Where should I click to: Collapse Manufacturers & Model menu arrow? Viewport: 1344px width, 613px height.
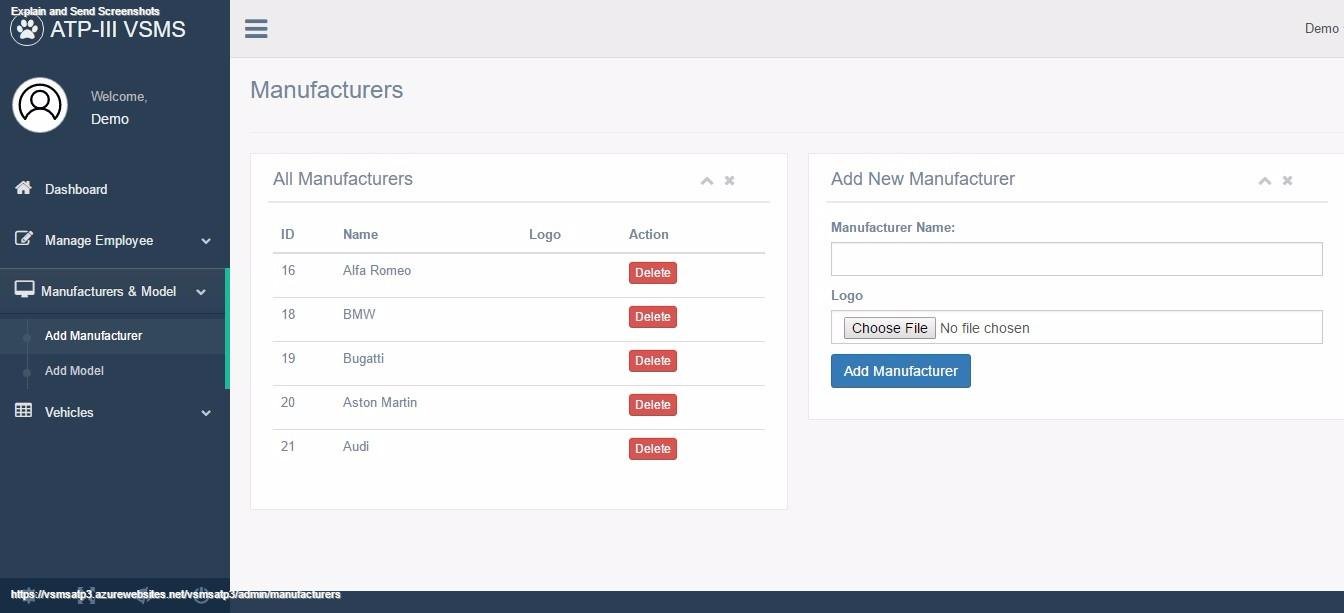click(201, 292)
